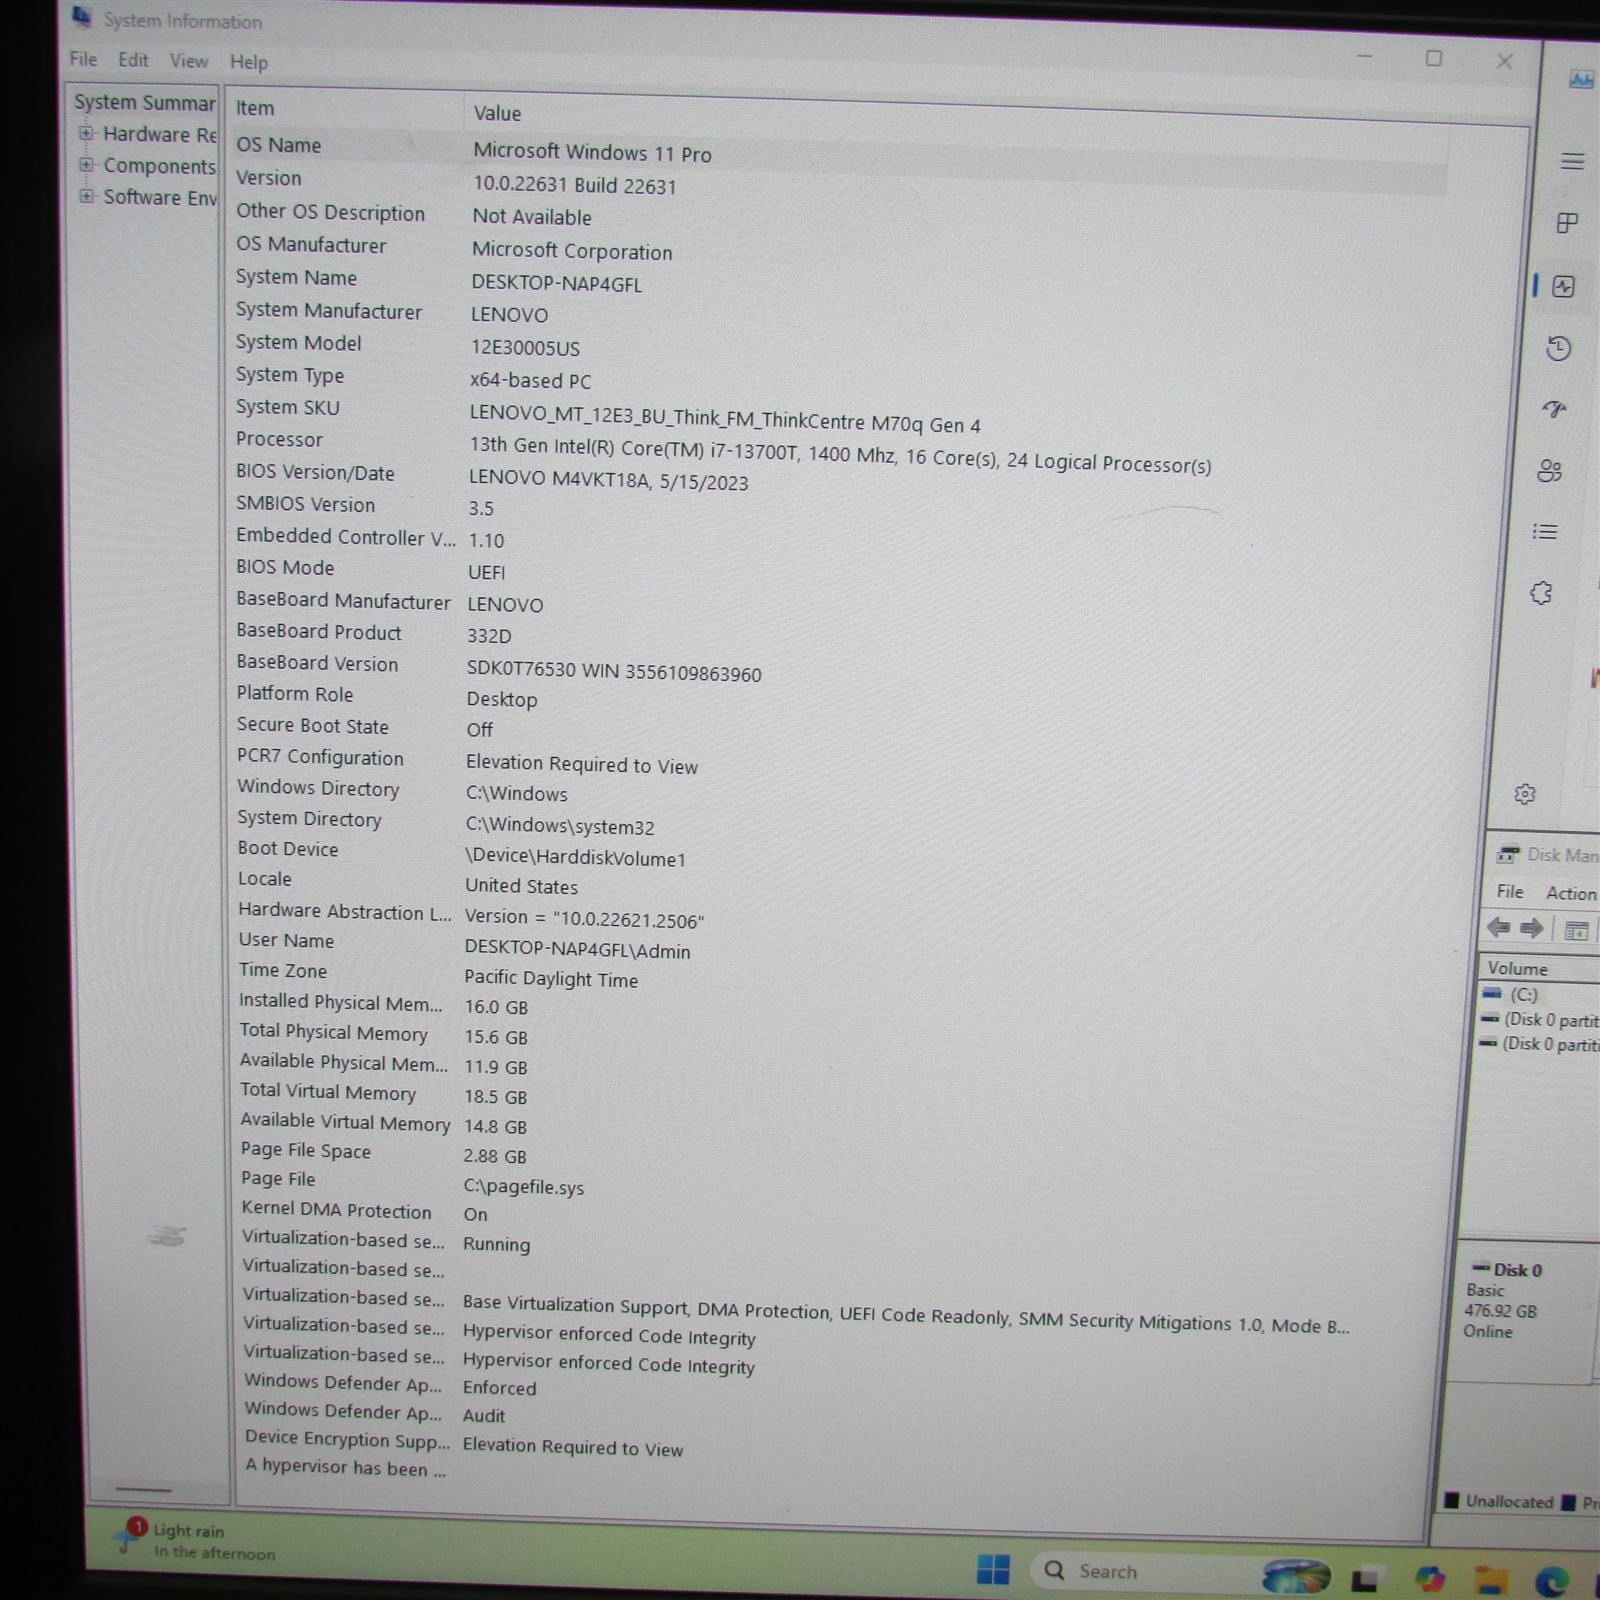
Task: Click Disk Management show console tree icon
Action: click(x=1576, y=930)
